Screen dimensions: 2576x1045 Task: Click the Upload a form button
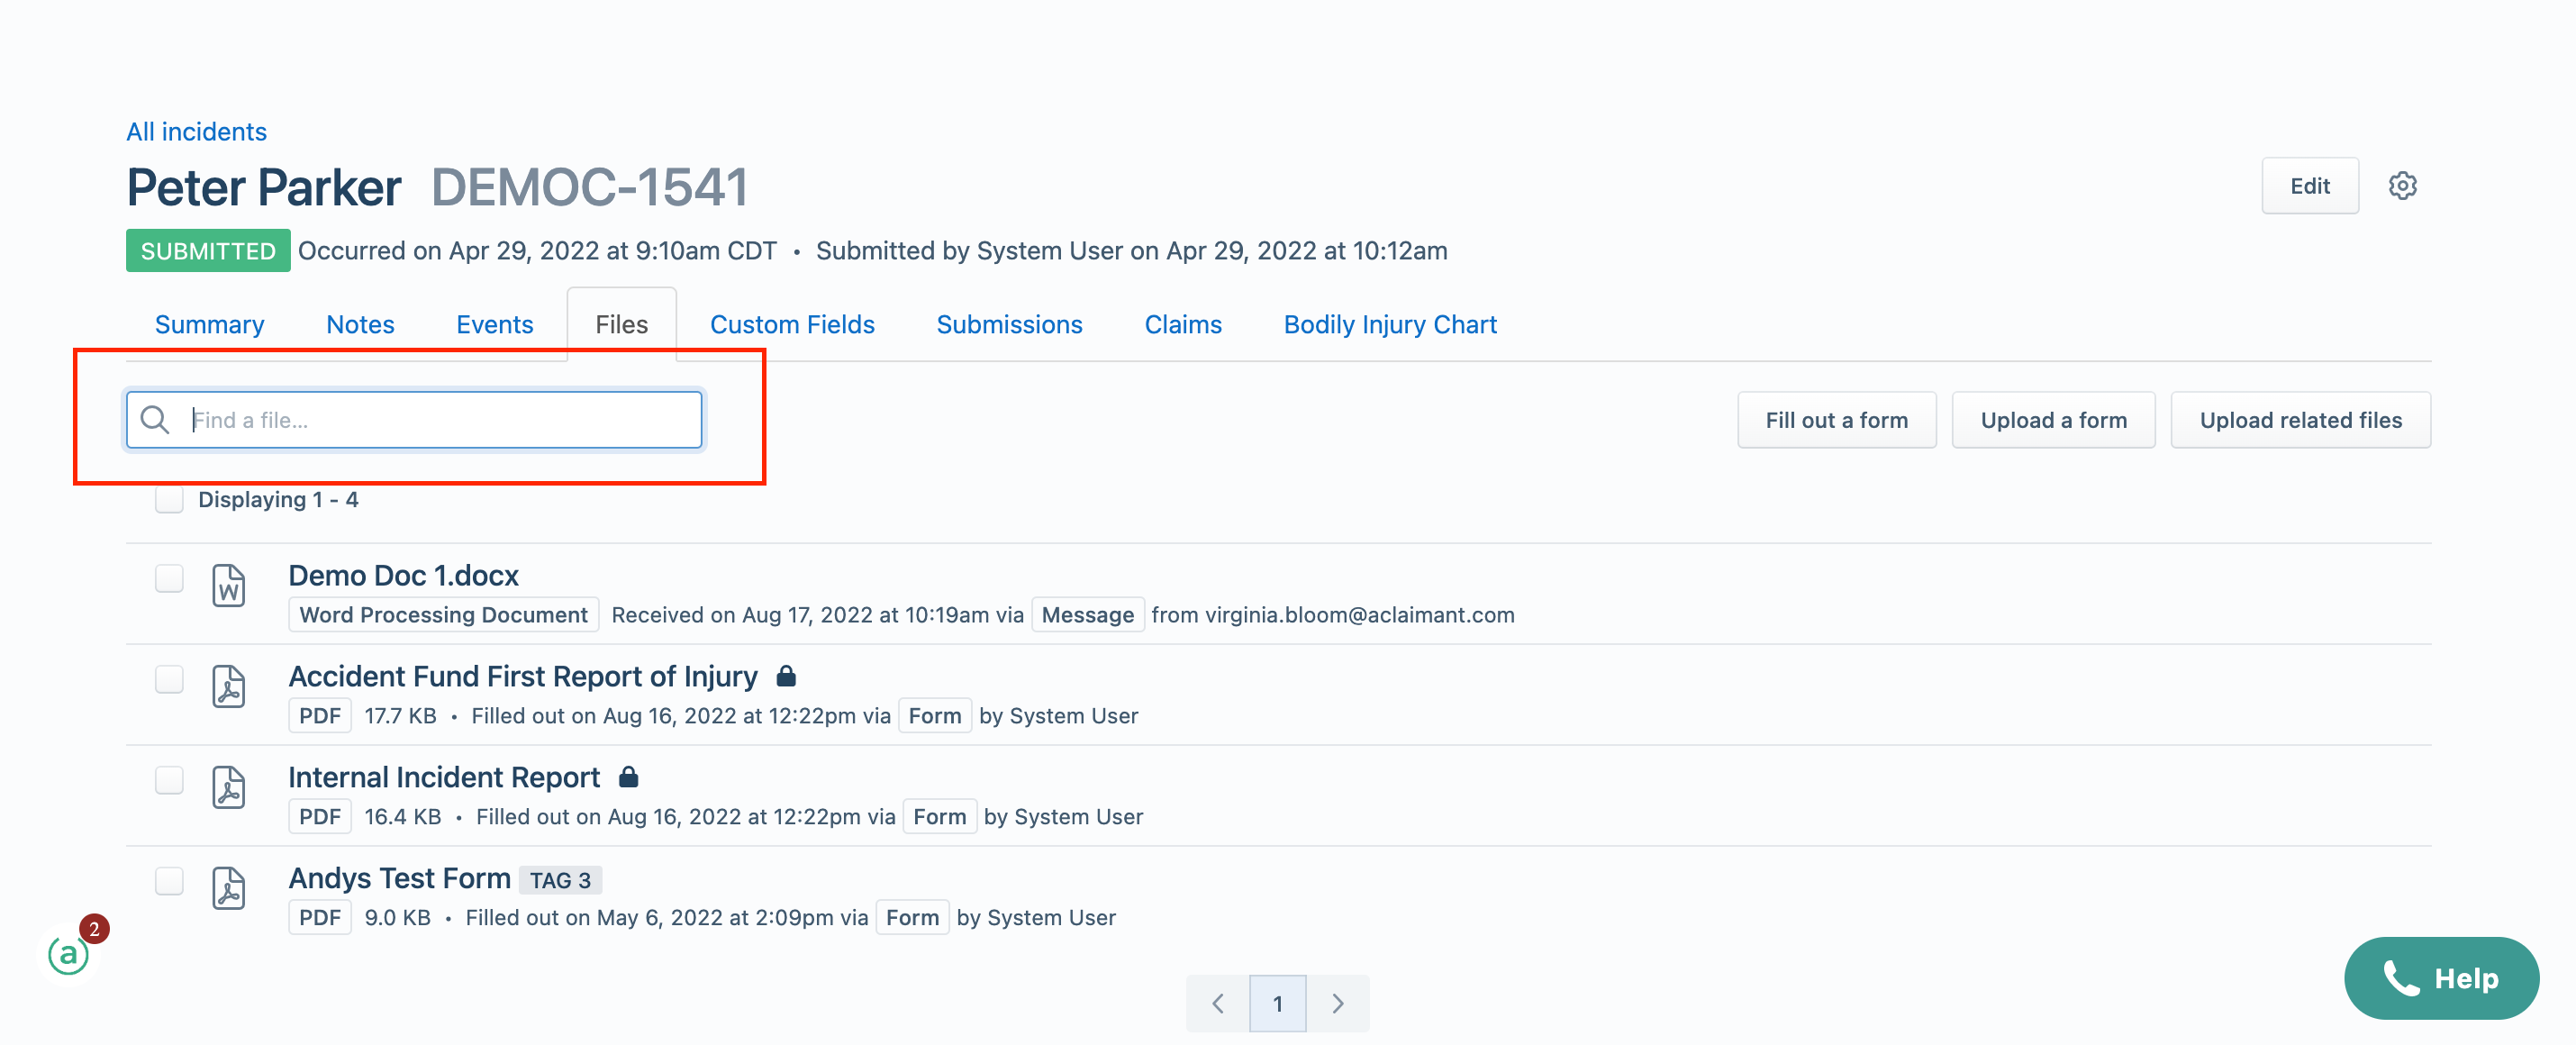[2053, 420]
